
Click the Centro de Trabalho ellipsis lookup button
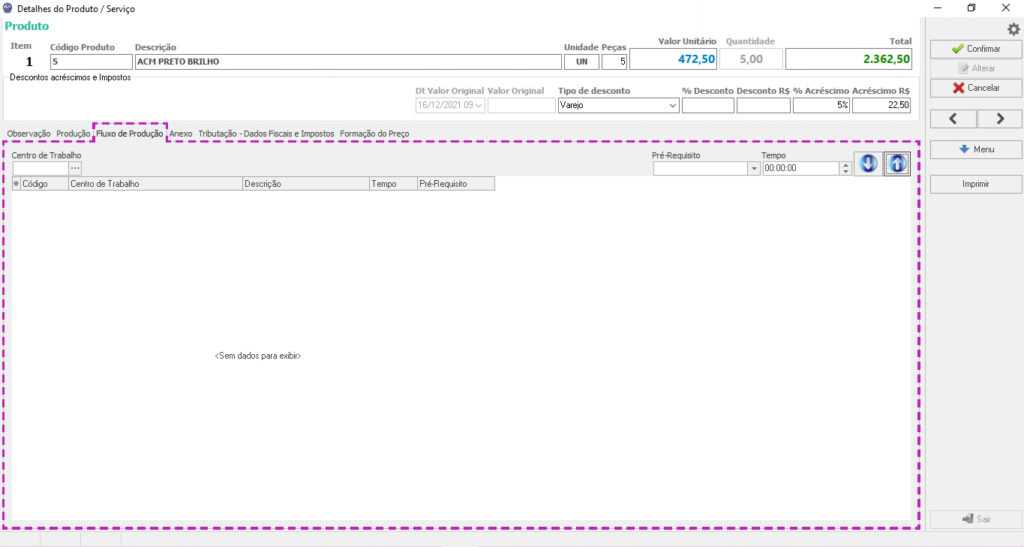point(75,168)
